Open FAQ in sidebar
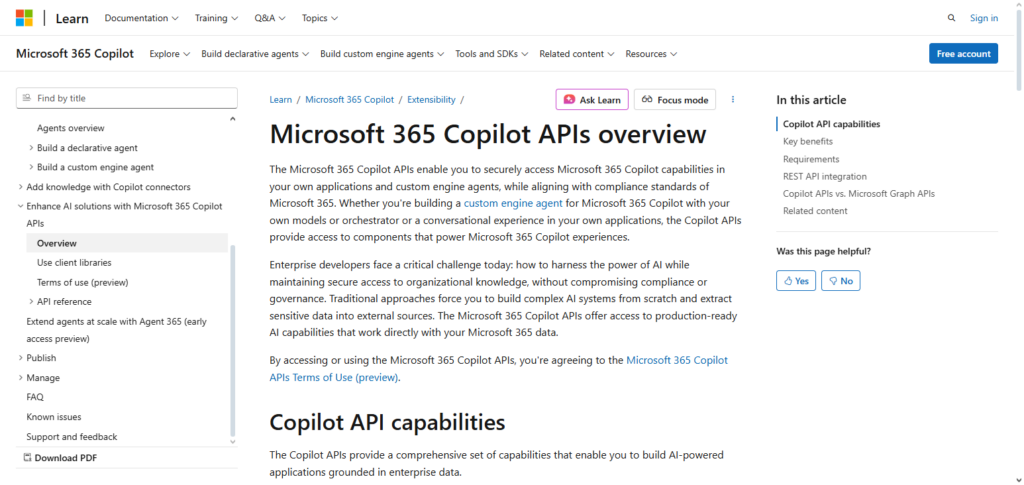Viewport: 1024px width, 485px height. tap(35, 397)
